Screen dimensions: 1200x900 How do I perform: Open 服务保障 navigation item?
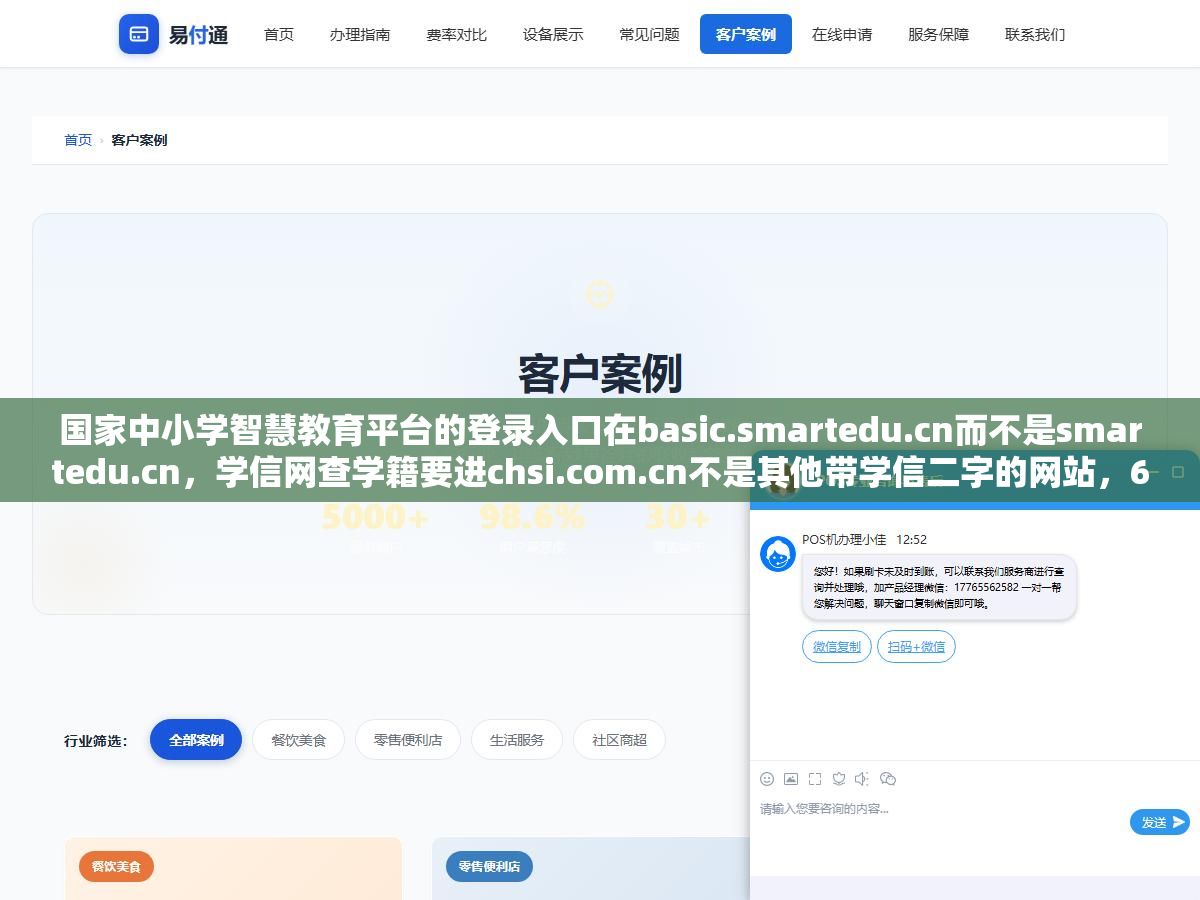(x=938, y=34)
